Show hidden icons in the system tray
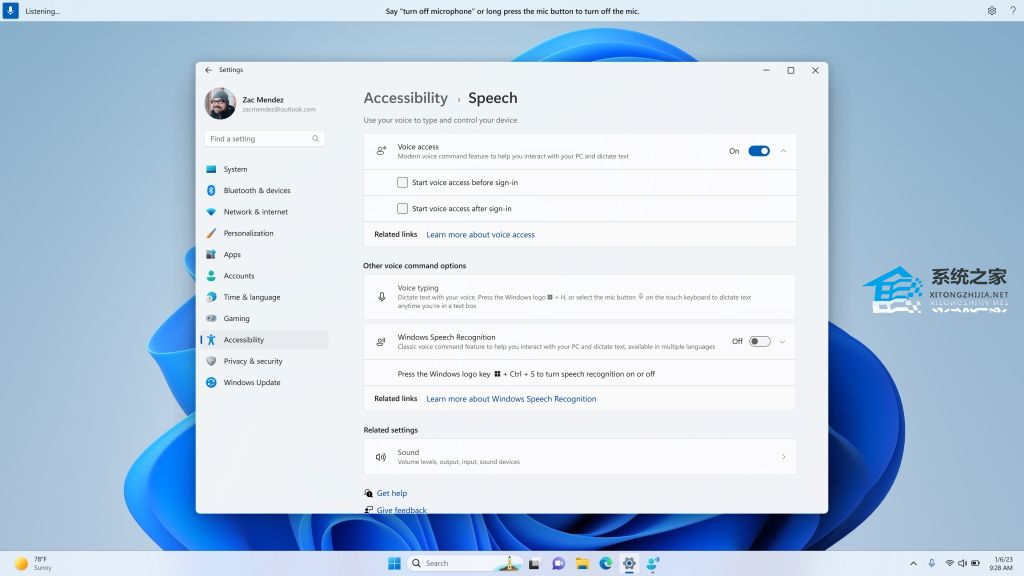This screenshot has width=1024, height=576. [x=913, y=563]
